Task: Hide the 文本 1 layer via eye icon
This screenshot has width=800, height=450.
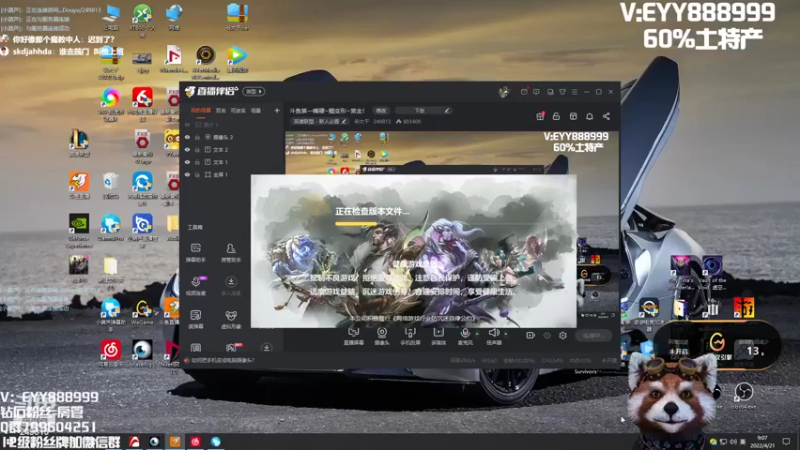Action: (x=187, y=162)
